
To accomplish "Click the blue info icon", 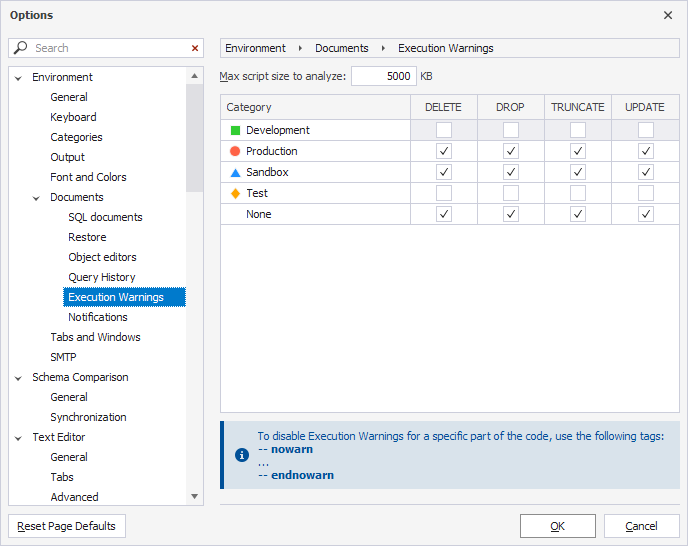I will 242,455.
